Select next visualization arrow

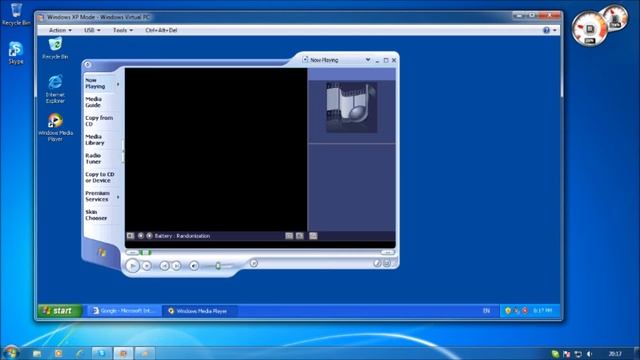coord(149,236)
